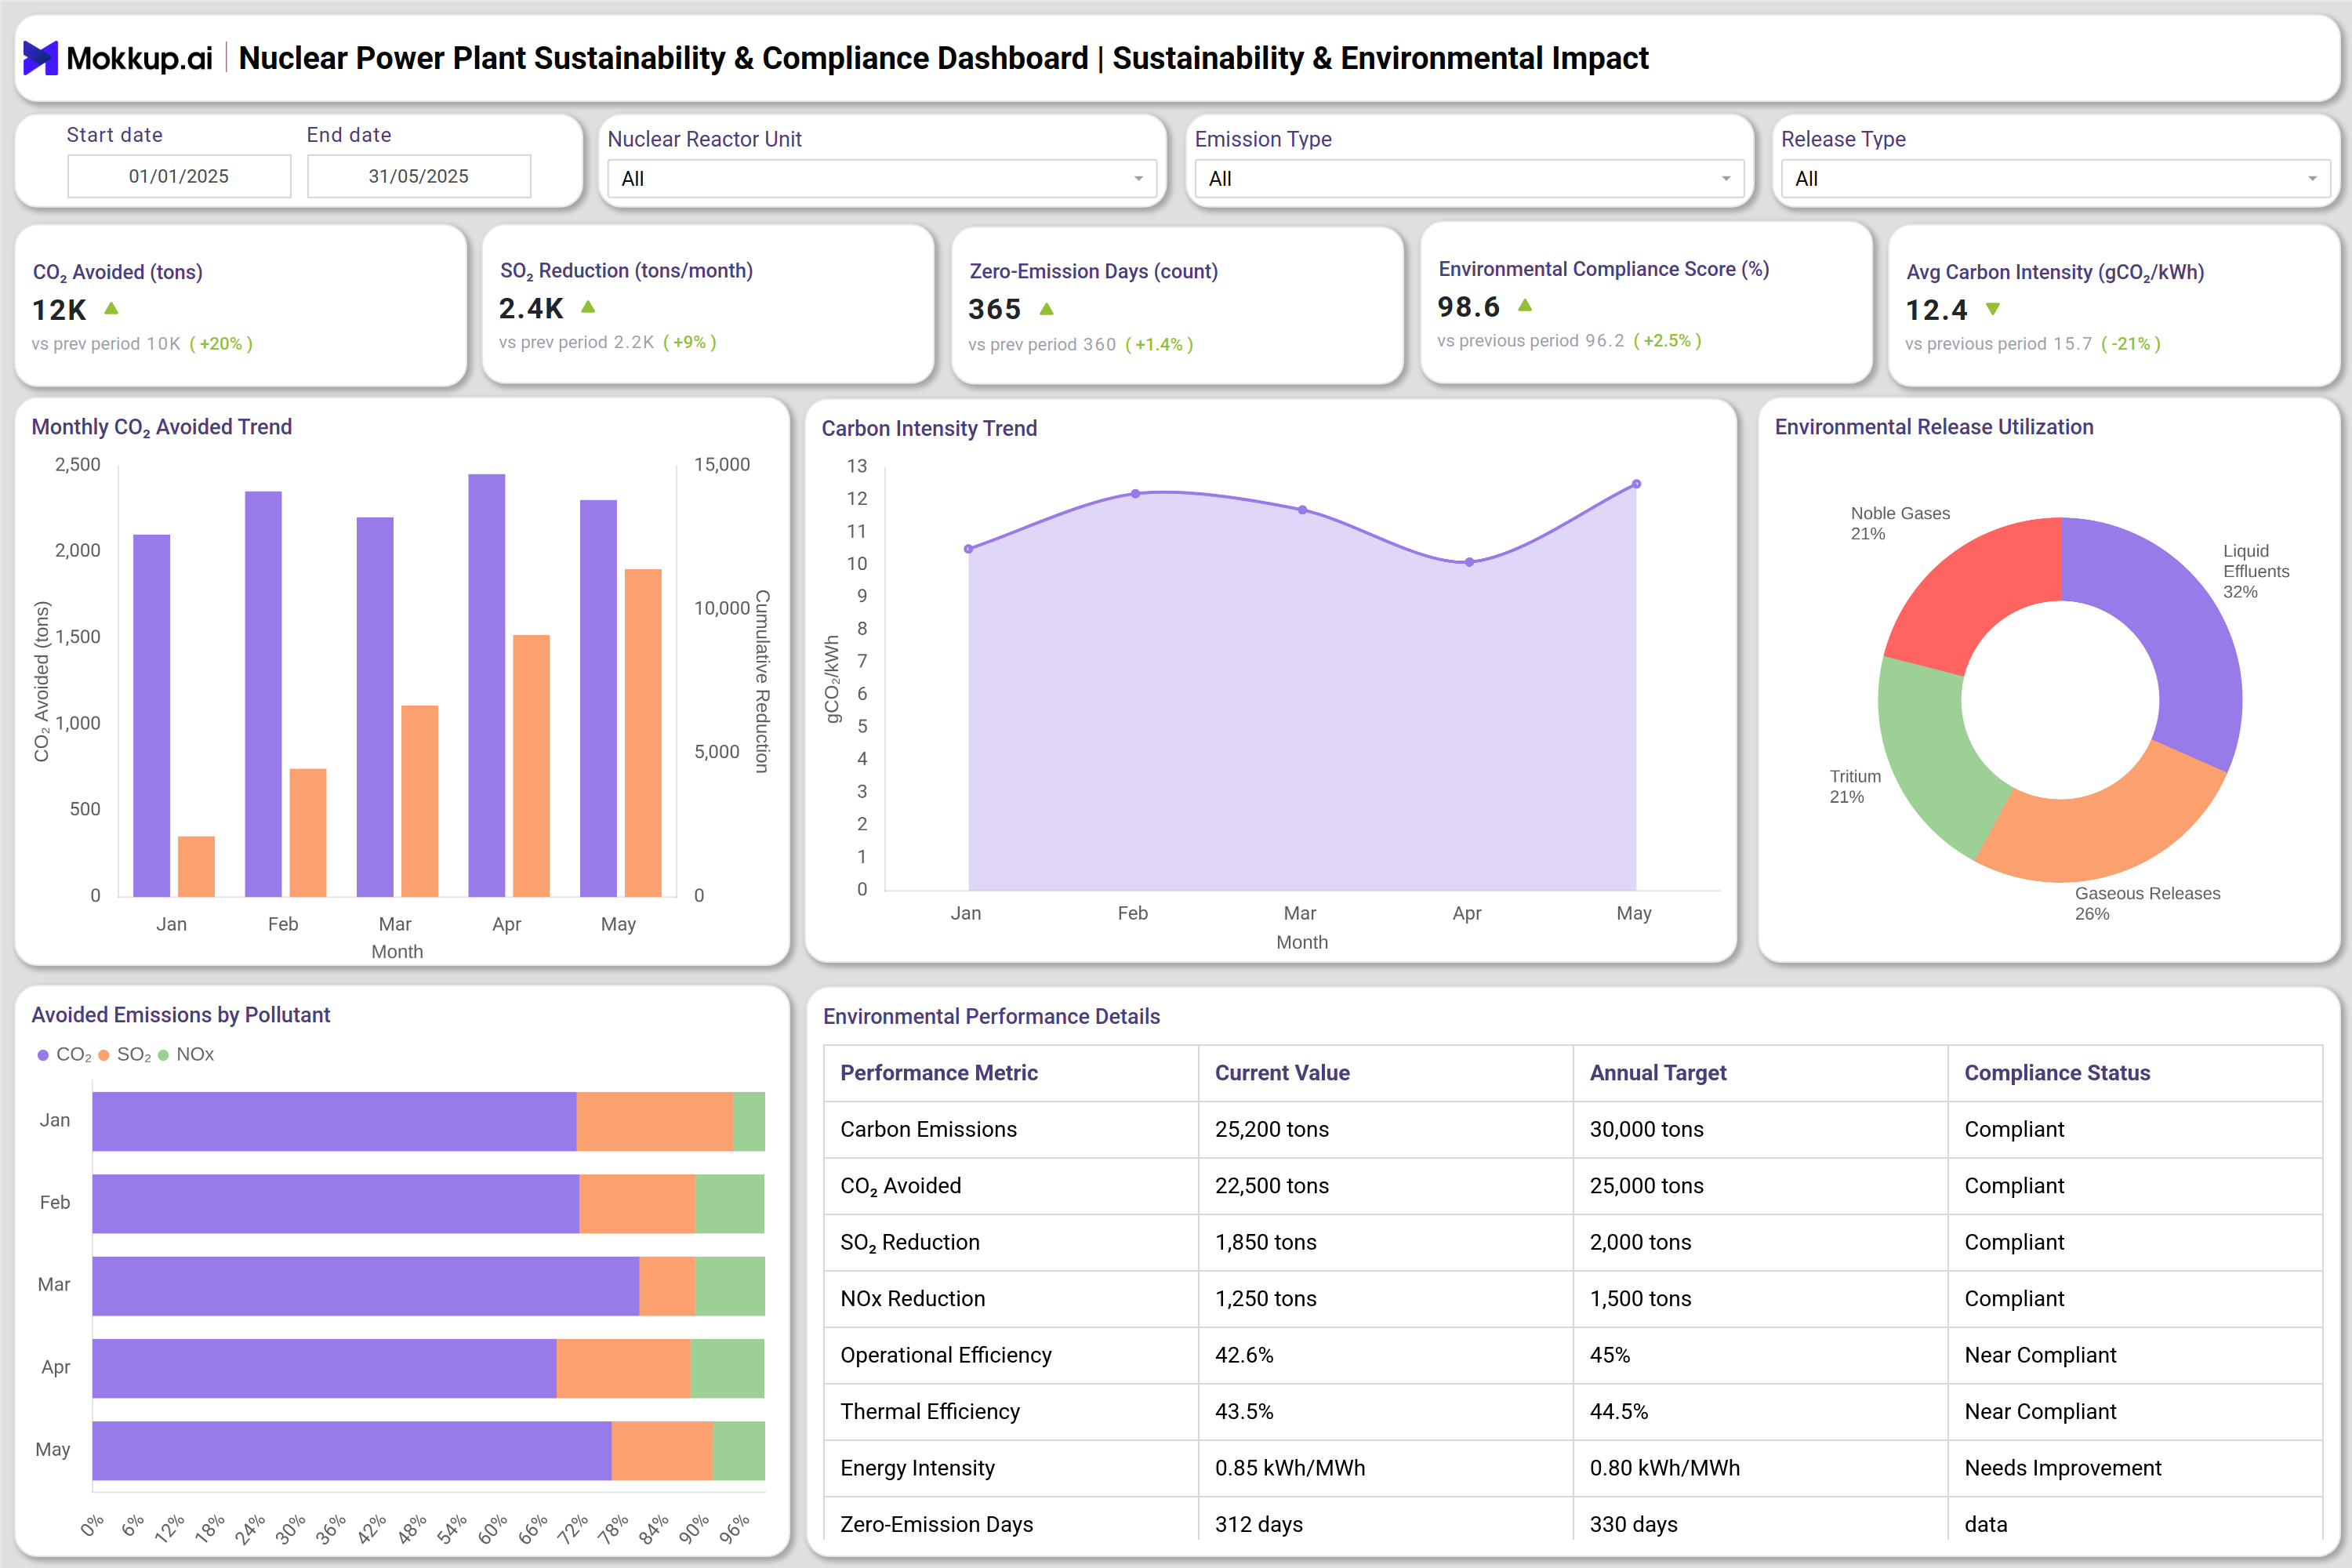Click the Mokkup.ai logo icon
The image size is (2352, 1568).
tap(40, 58)
